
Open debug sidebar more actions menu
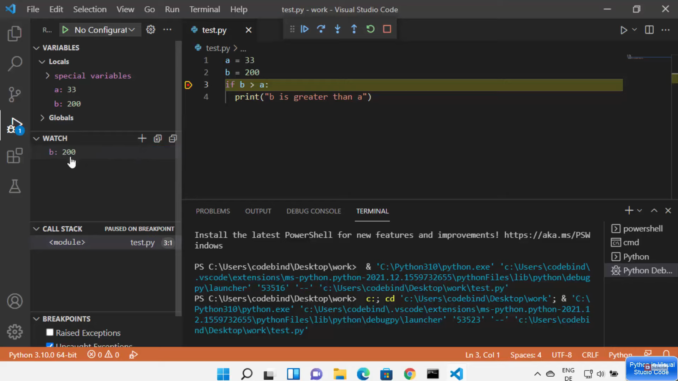(167, 29)
